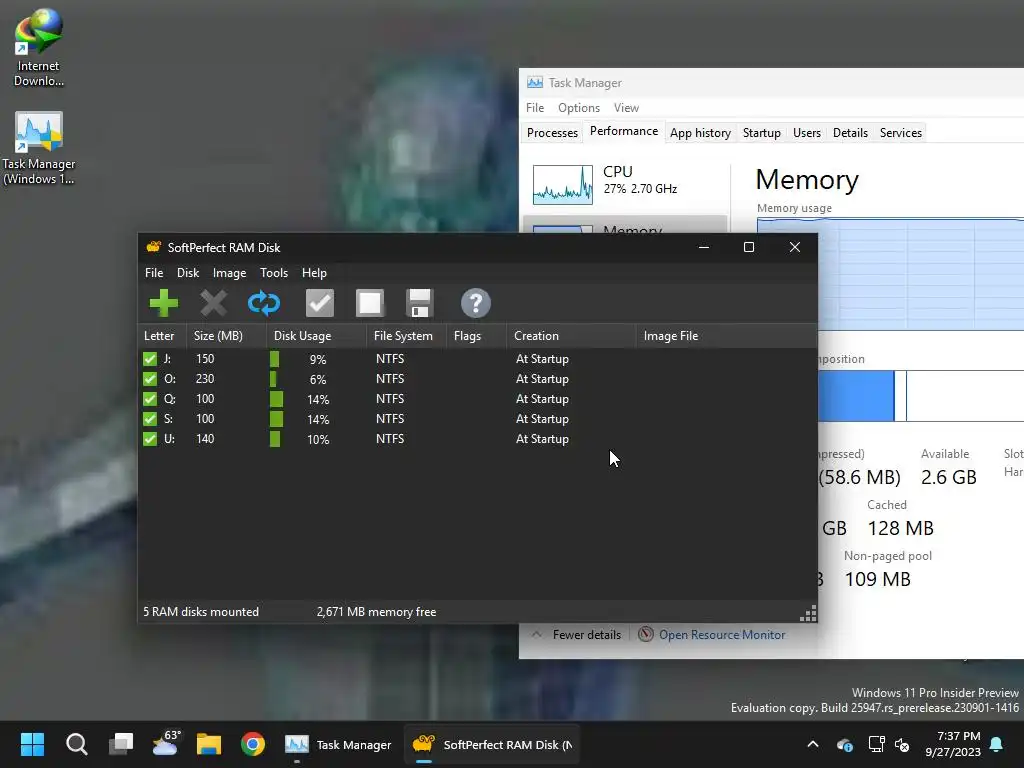
Task: Sort by Image File column header
Action: click(x=726, y=336)
